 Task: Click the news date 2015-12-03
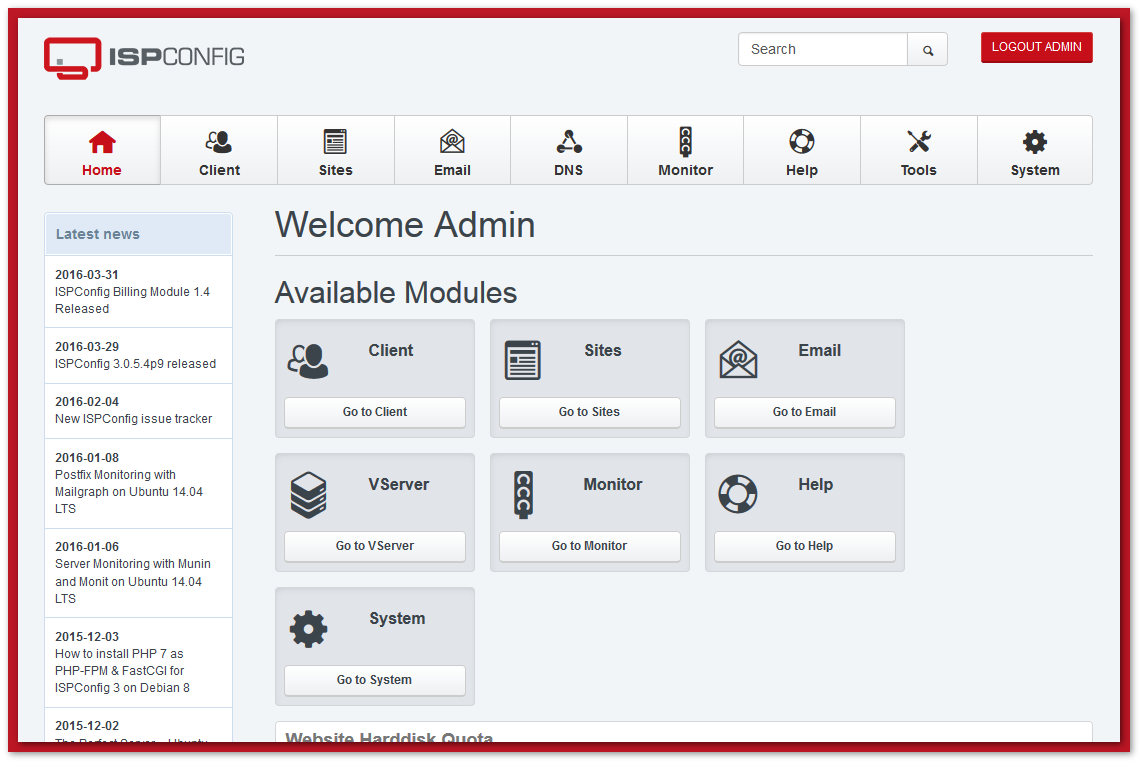pos(87,637)
